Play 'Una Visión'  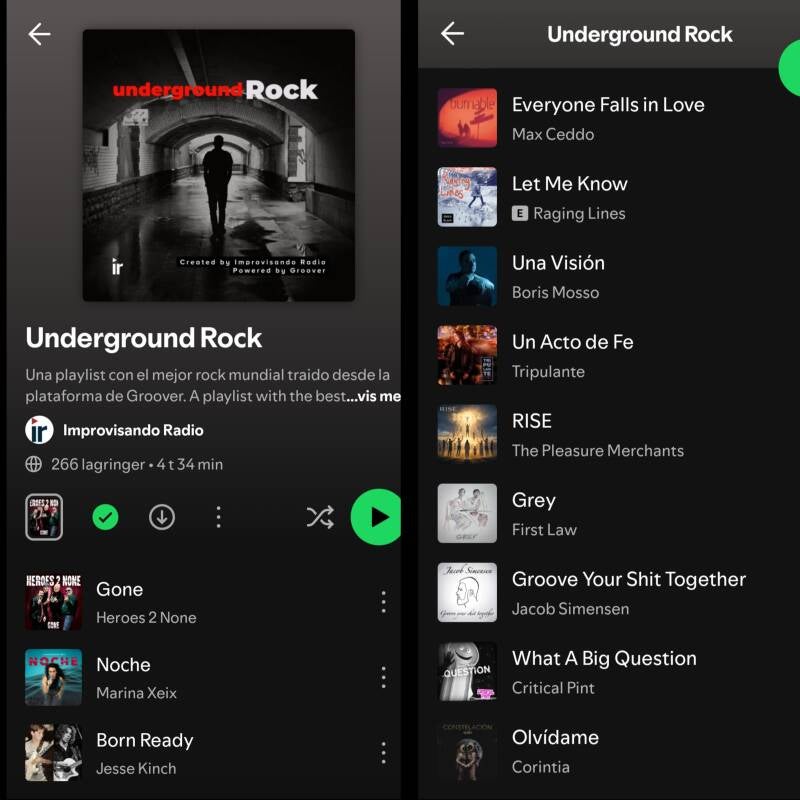(609, 276)
